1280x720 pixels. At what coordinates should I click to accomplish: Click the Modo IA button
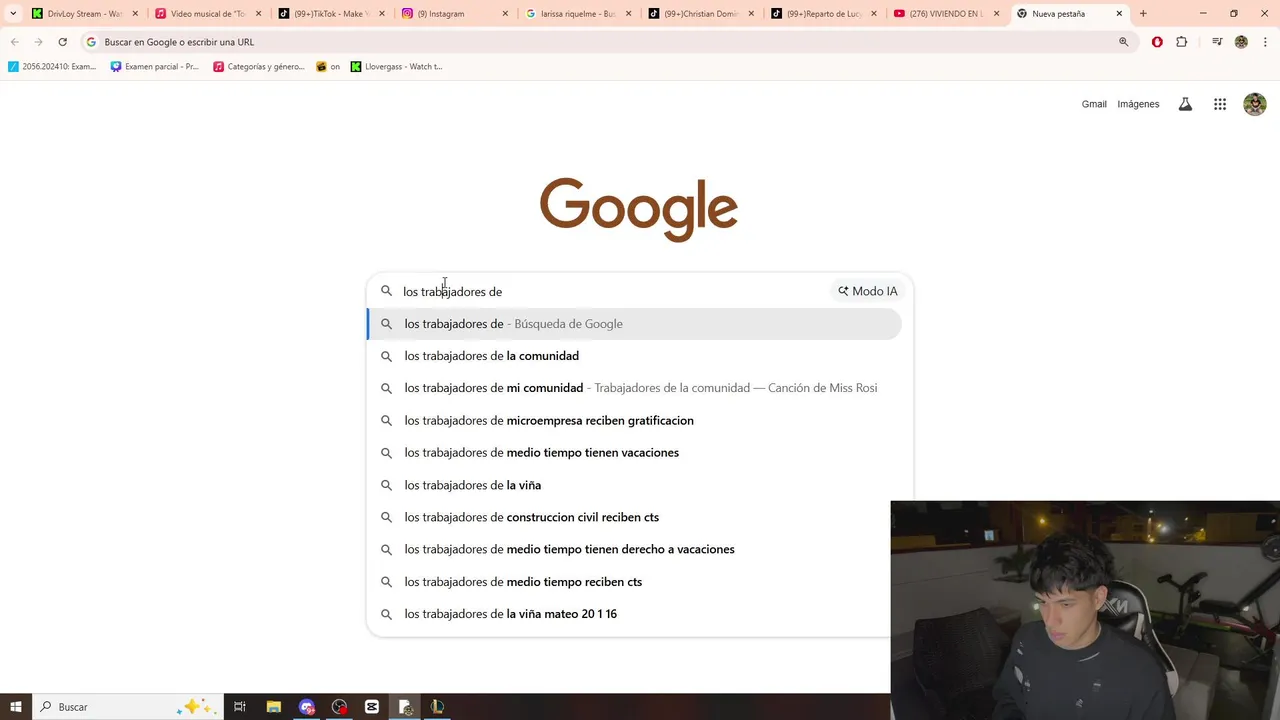pyautogui.click(x=868, y=291)
